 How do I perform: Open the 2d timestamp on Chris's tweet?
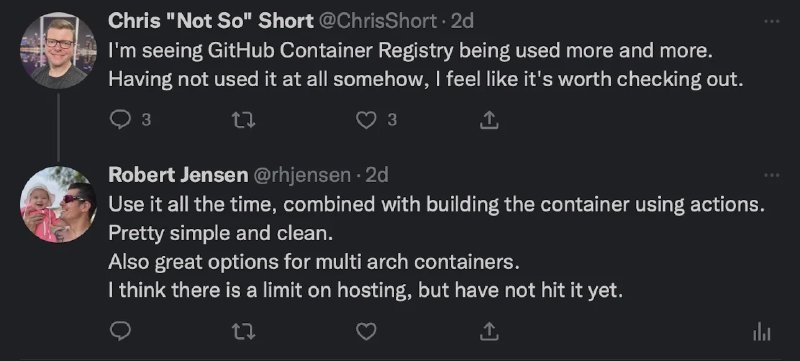(x=463, y=21)
